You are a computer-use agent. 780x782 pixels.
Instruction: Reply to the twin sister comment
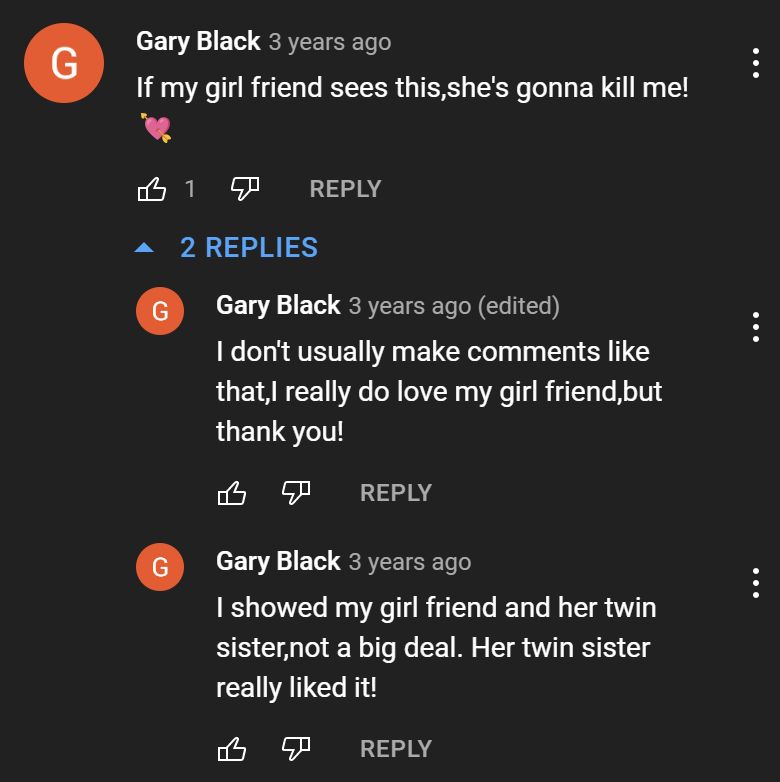click(x=396, y=749)
